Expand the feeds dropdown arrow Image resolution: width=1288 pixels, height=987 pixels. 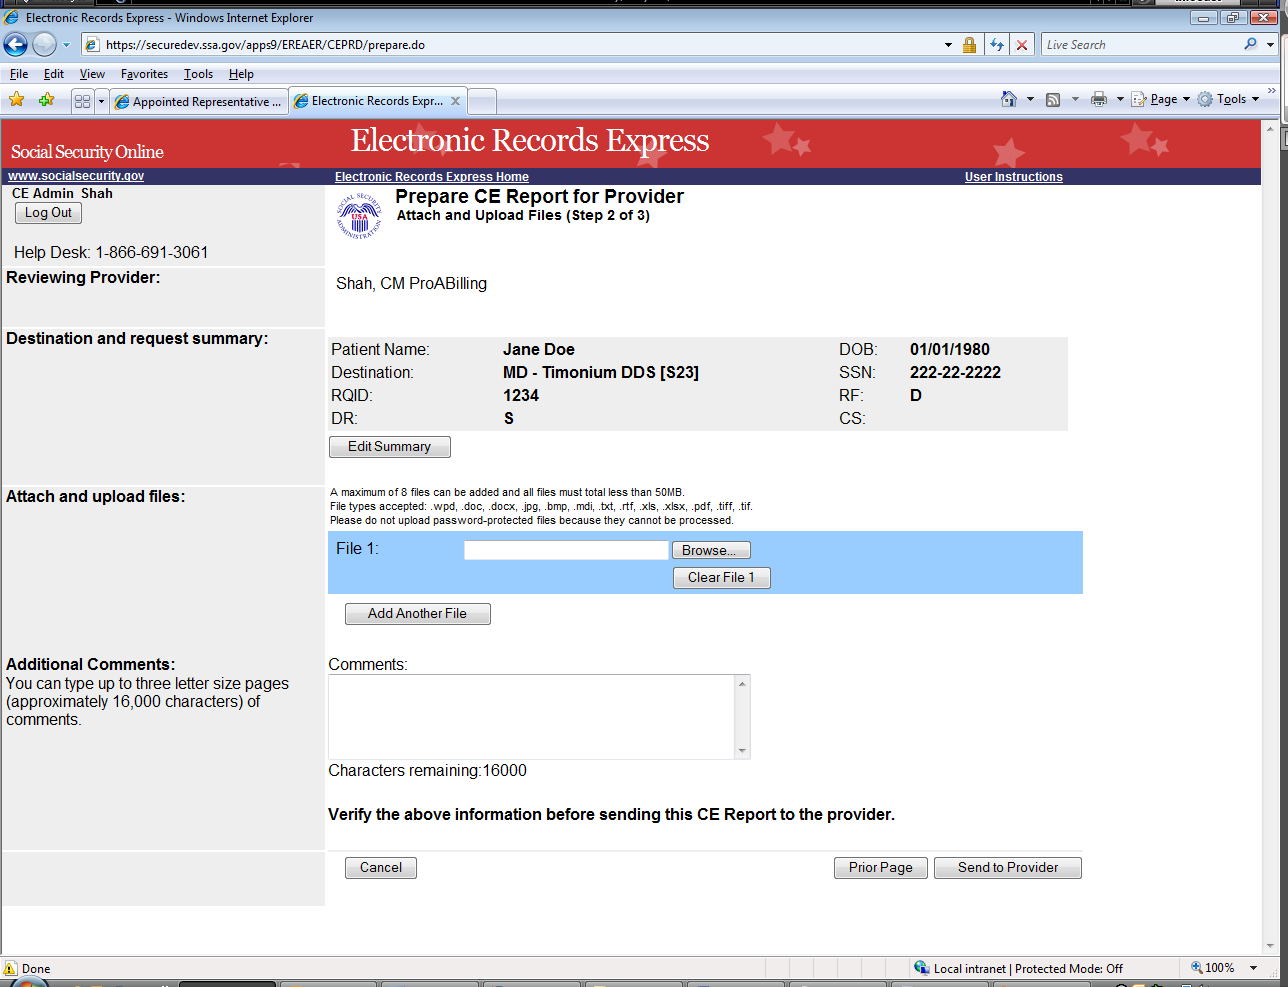tap(1075, 99)
